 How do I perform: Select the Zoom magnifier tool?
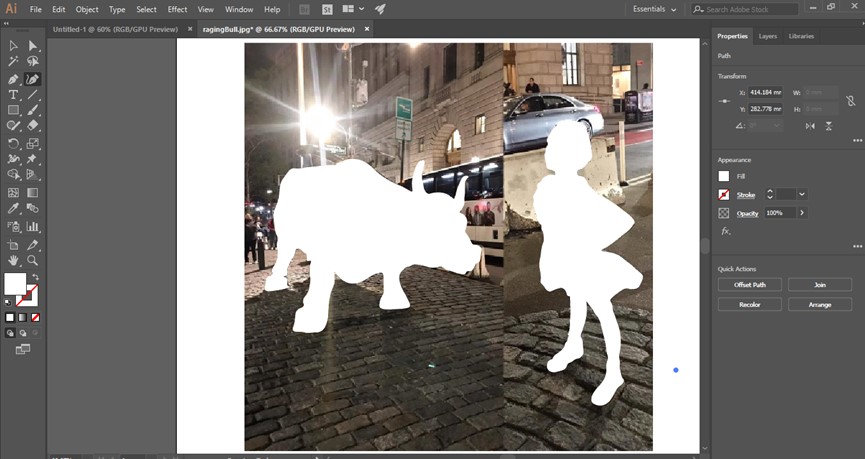pyautogui.click(x=33, y=260)
